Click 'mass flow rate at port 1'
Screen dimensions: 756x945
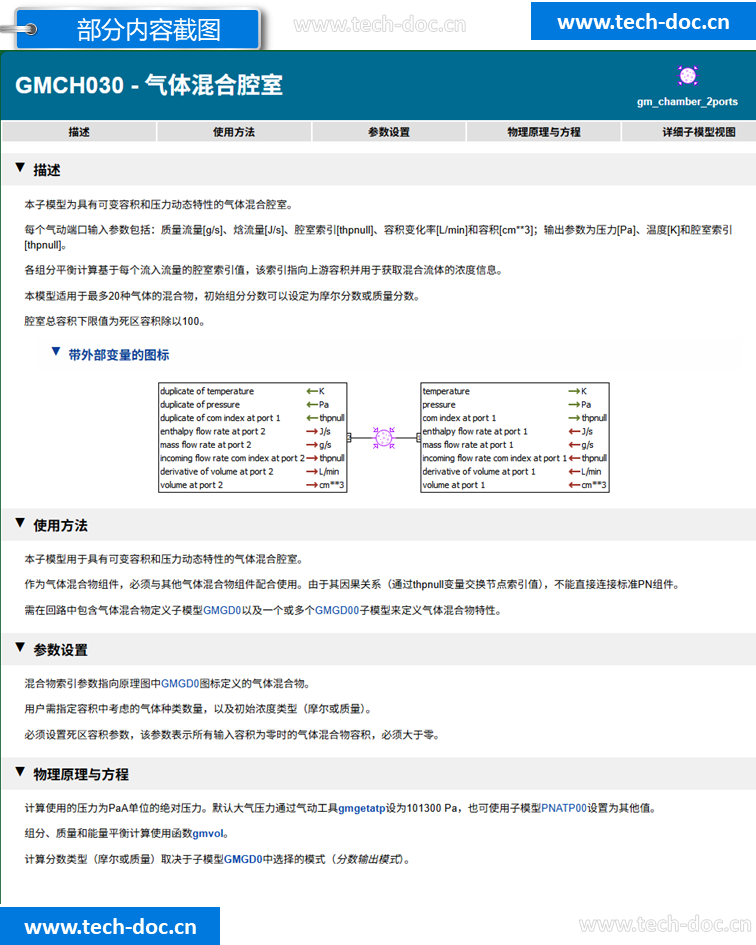point(468,445)
